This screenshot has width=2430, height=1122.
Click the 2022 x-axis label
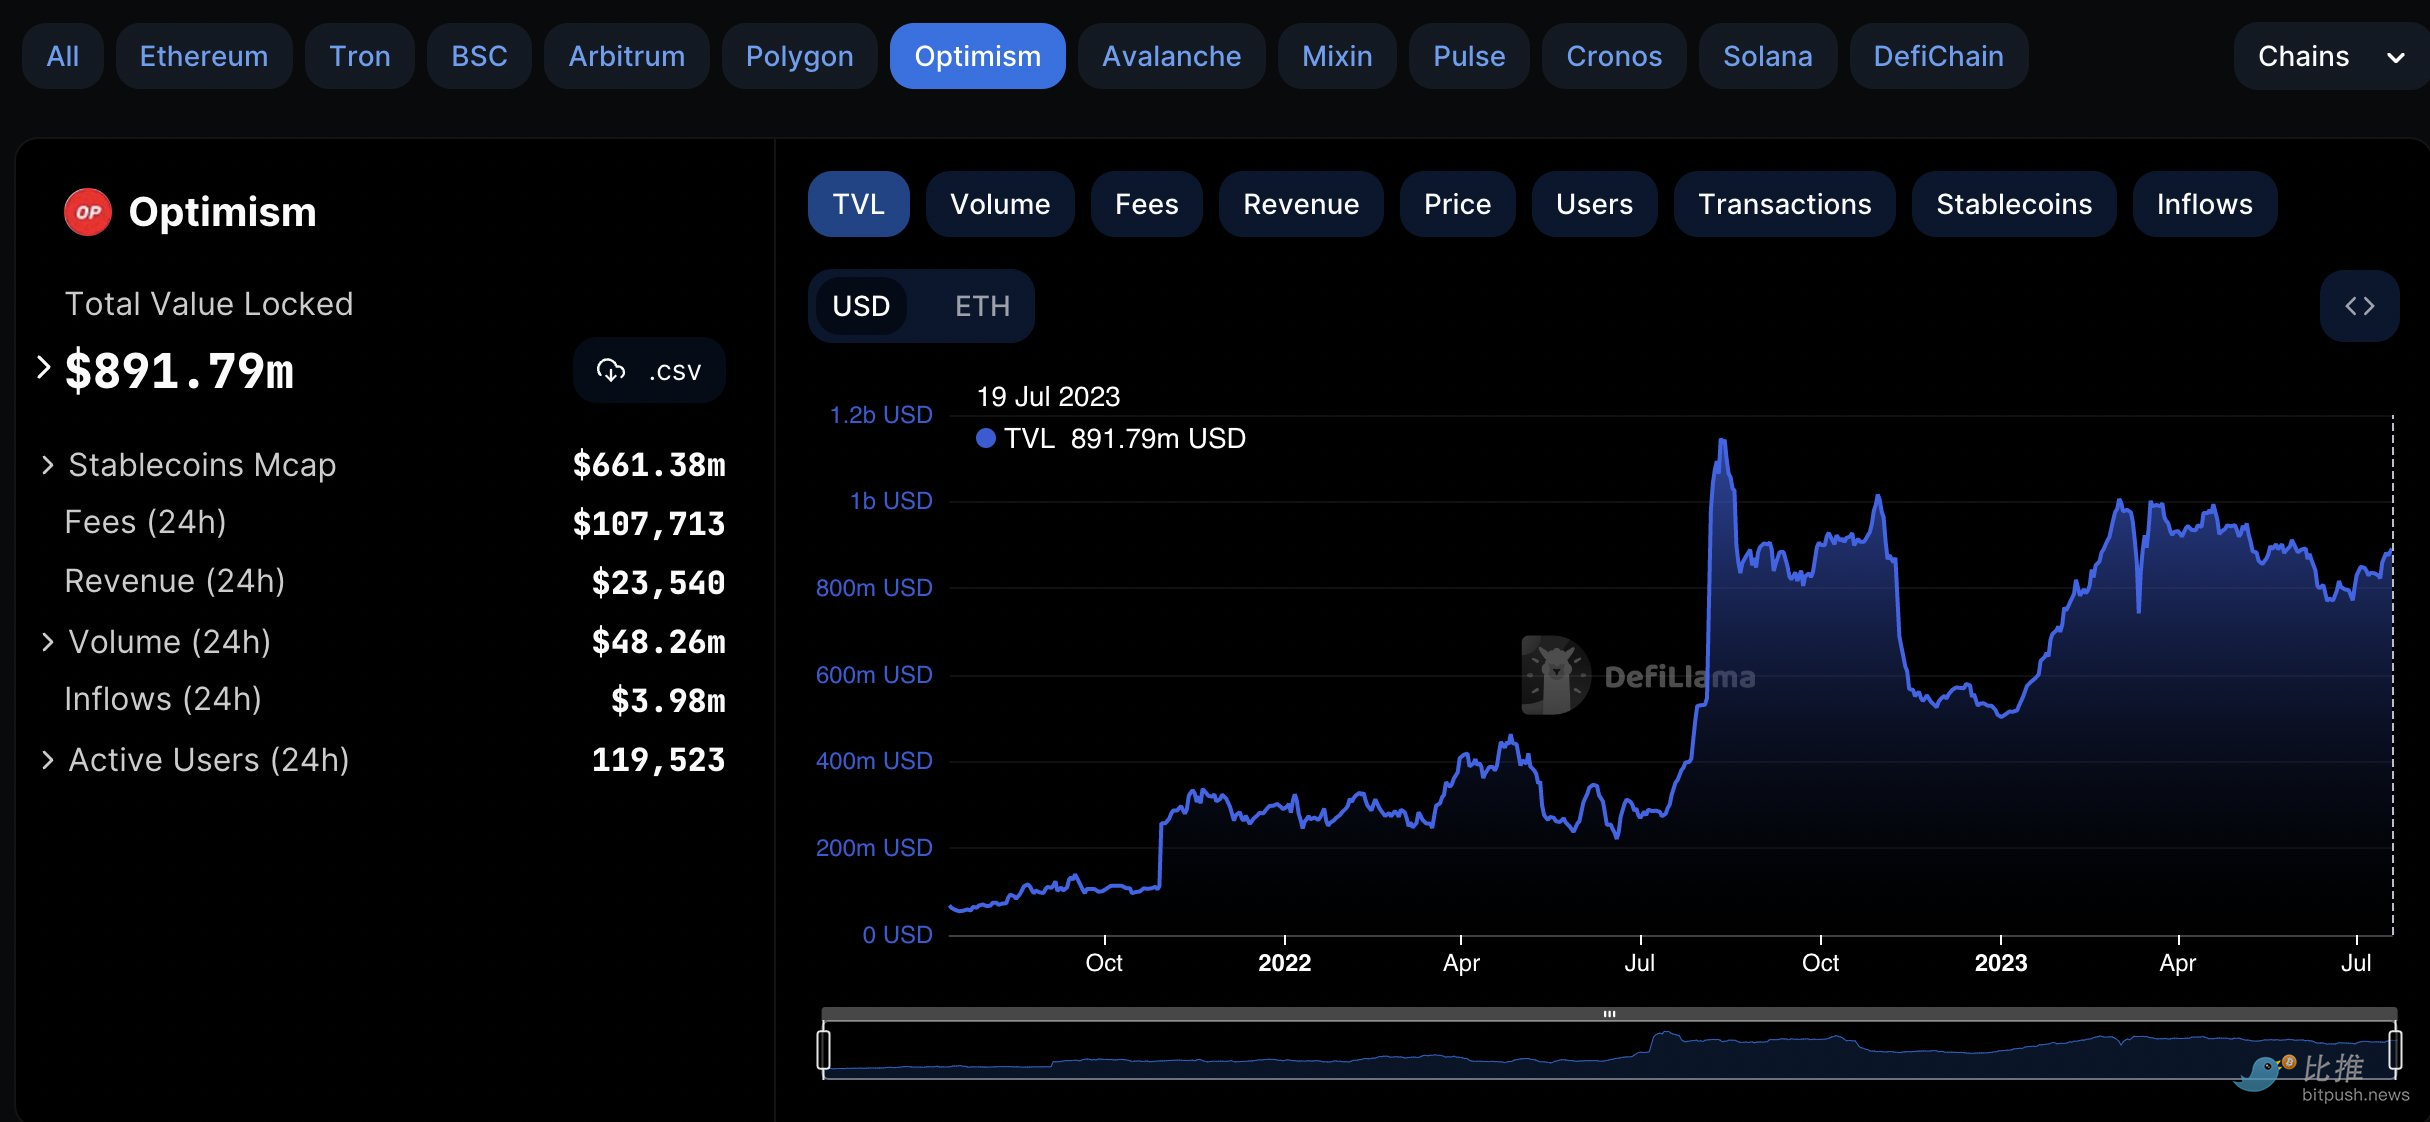1284,963
